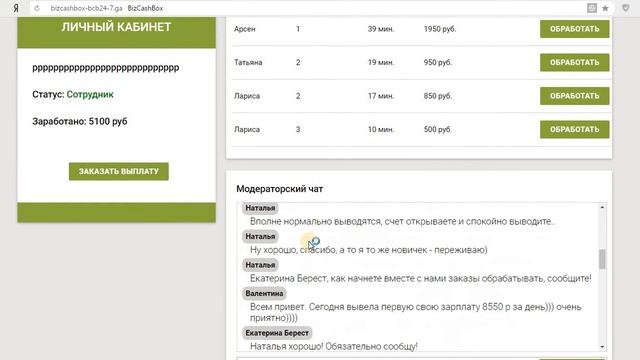Click the 17 мин. time value
640x360 pixels.
click(x=381, y=96)
